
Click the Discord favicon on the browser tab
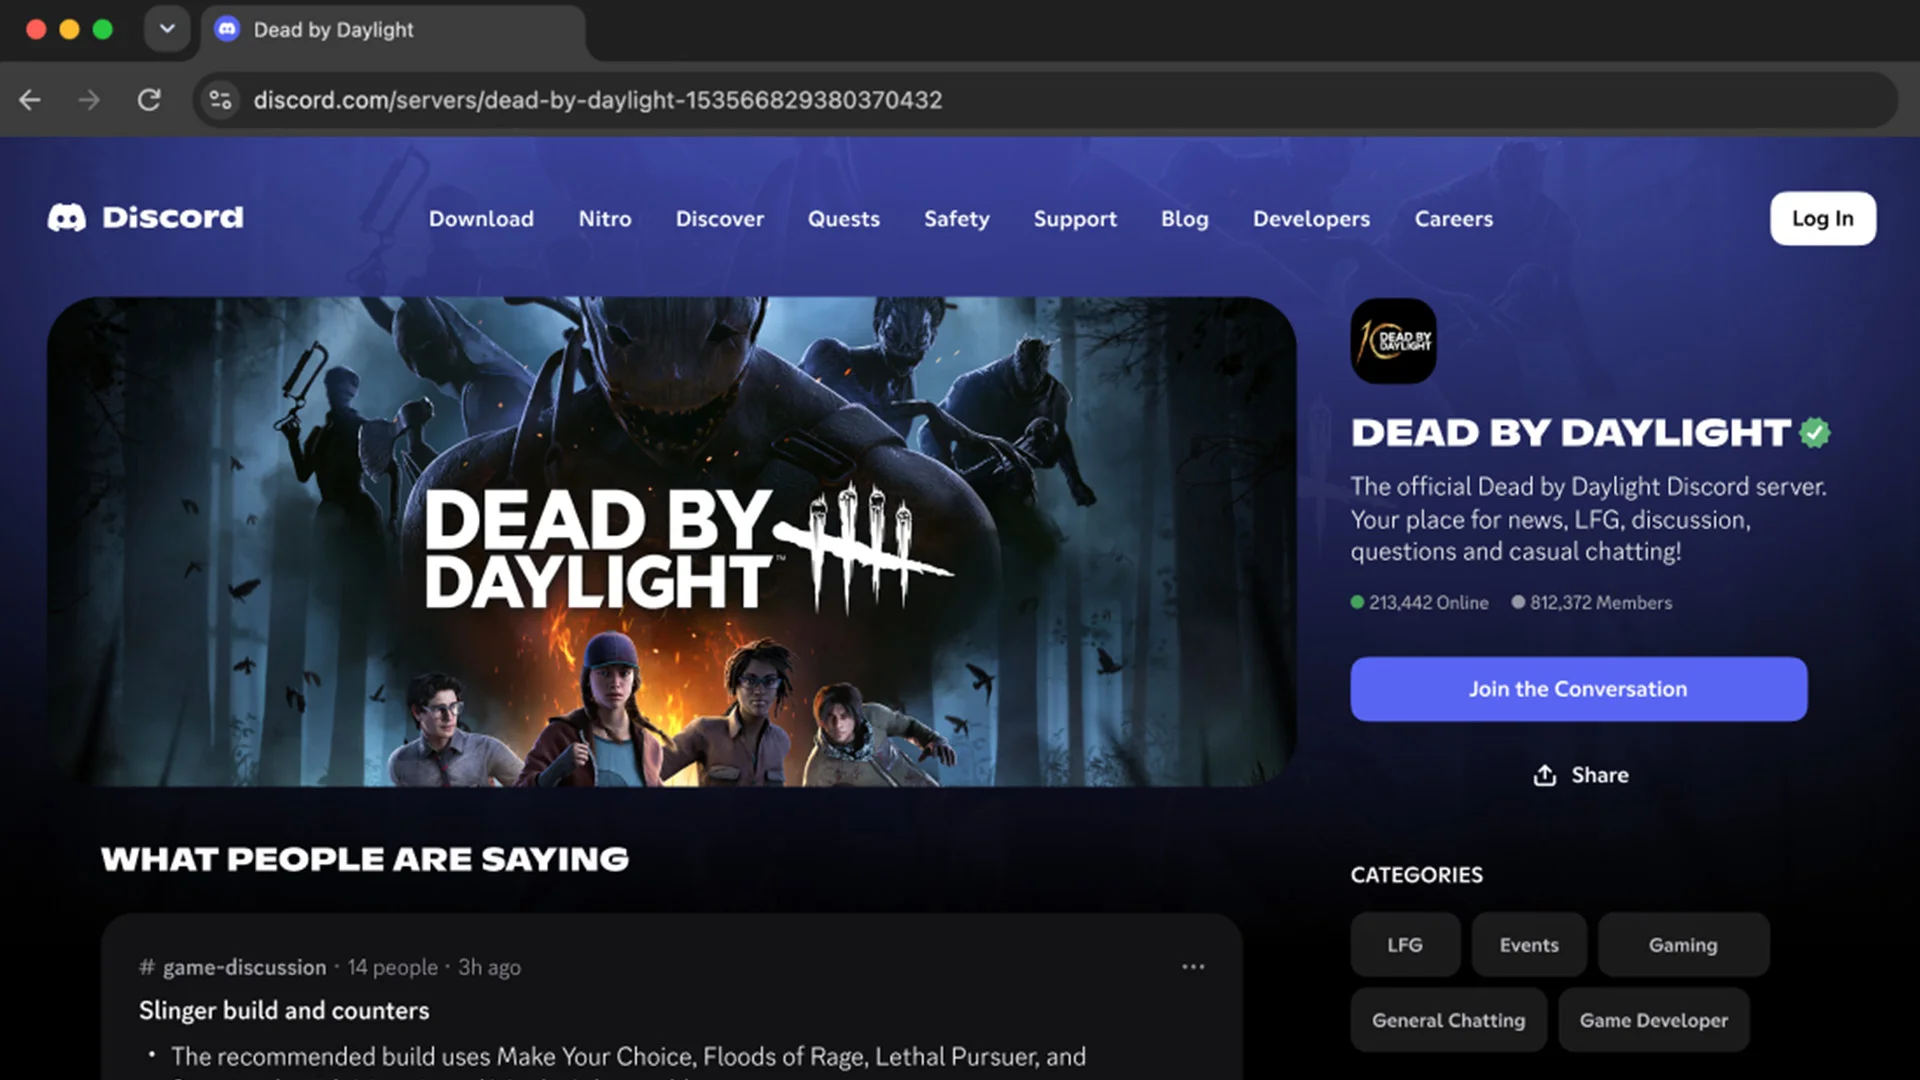tap(227, 29)
